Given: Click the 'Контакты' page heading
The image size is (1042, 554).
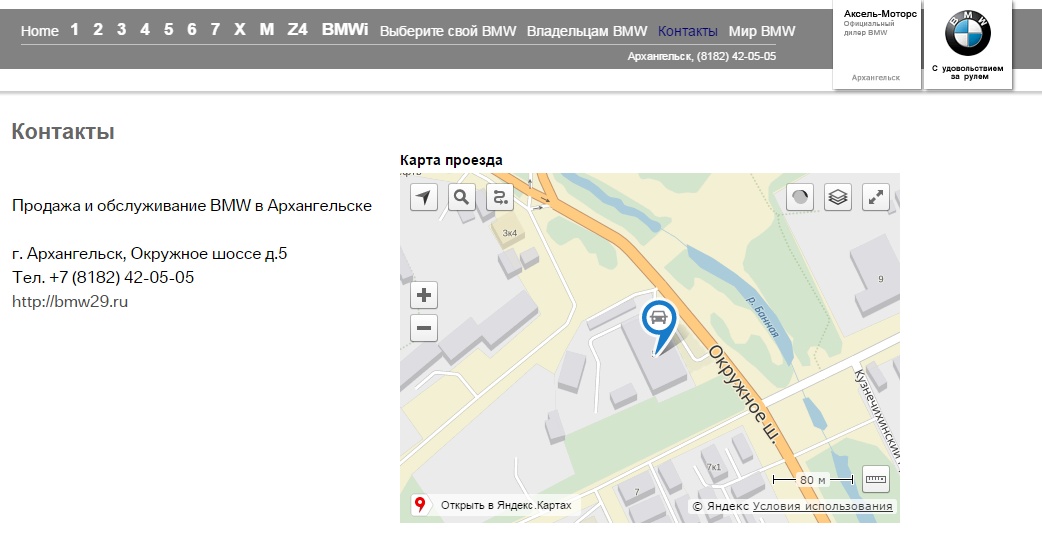Looking at the screenshot, I should tap(63, 132).
